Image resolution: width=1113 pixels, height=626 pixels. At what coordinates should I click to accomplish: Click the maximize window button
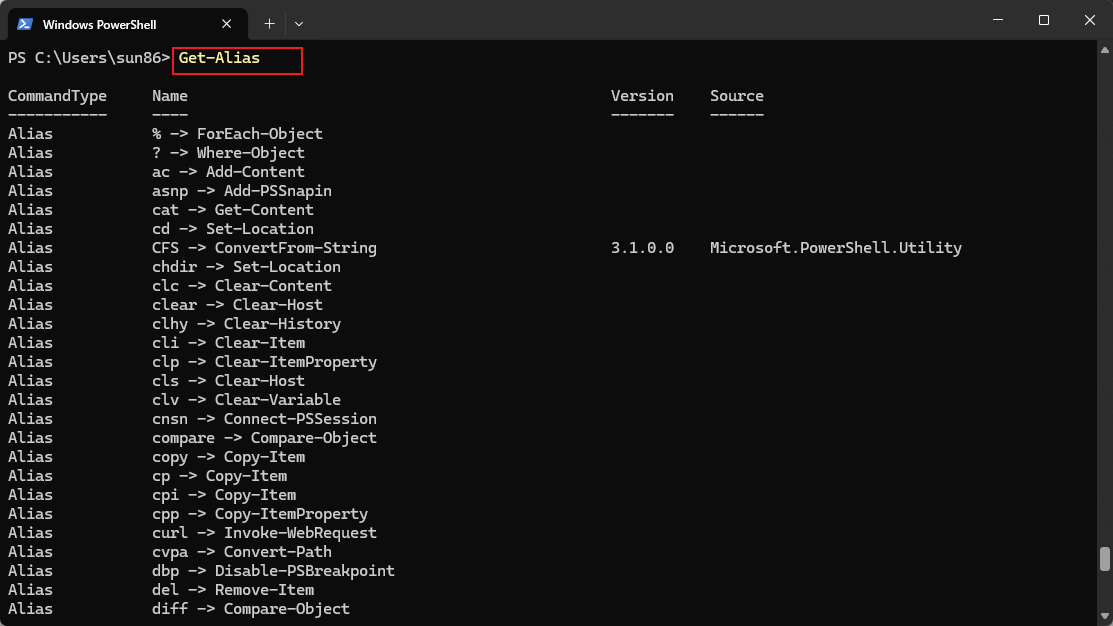1043,20
